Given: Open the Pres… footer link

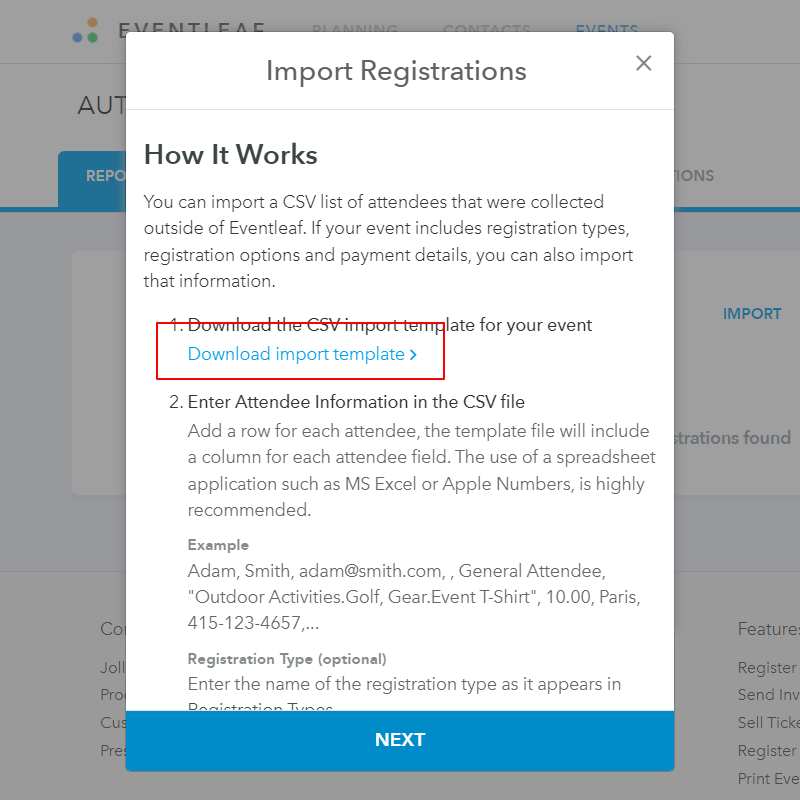Looking at the screenshot, I should pyautogui.click(x=112, y=750).
